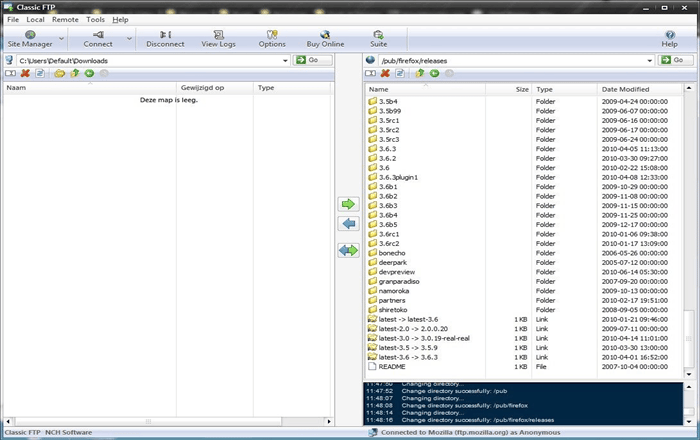Sort remote list by Size column
Screen dimensions: 700x440
[509, 89]
